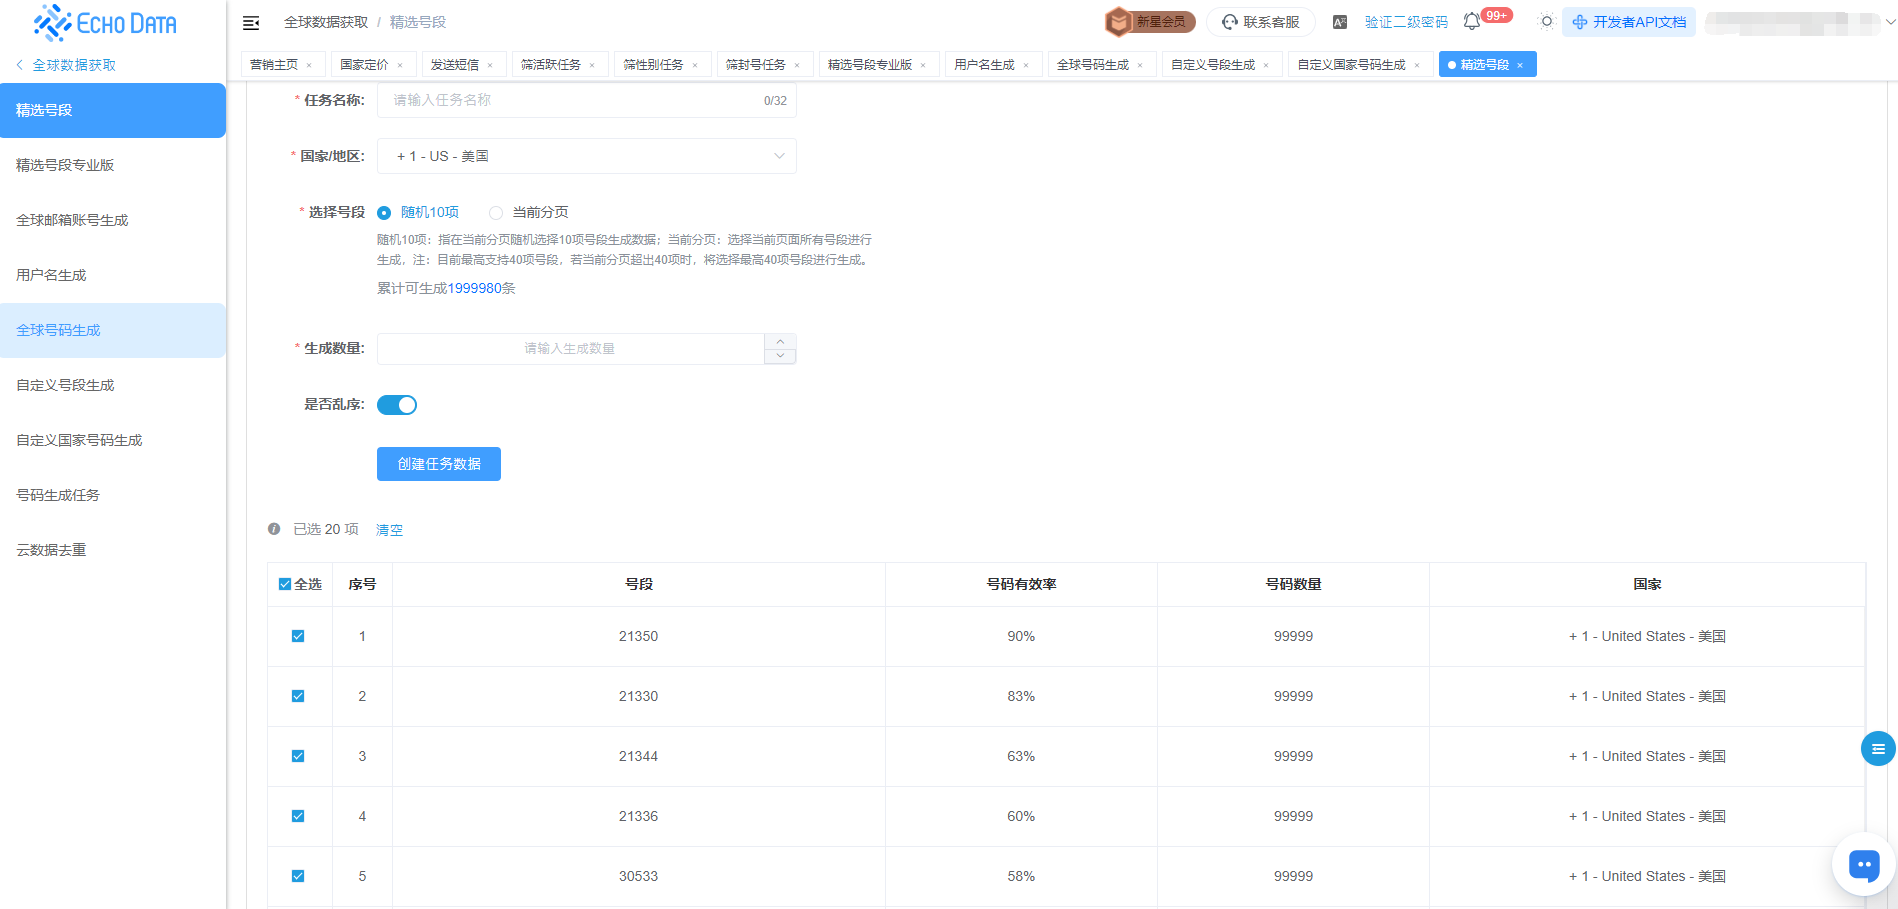Toggle 全选 checkbox in table header
1898x909 pixels.
pos(285,584)
